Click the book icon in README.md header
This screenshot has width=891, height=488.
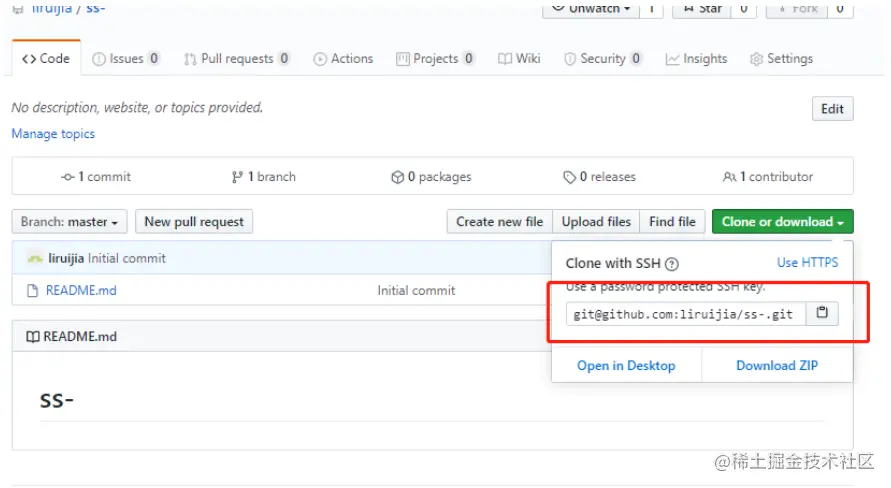32,337
